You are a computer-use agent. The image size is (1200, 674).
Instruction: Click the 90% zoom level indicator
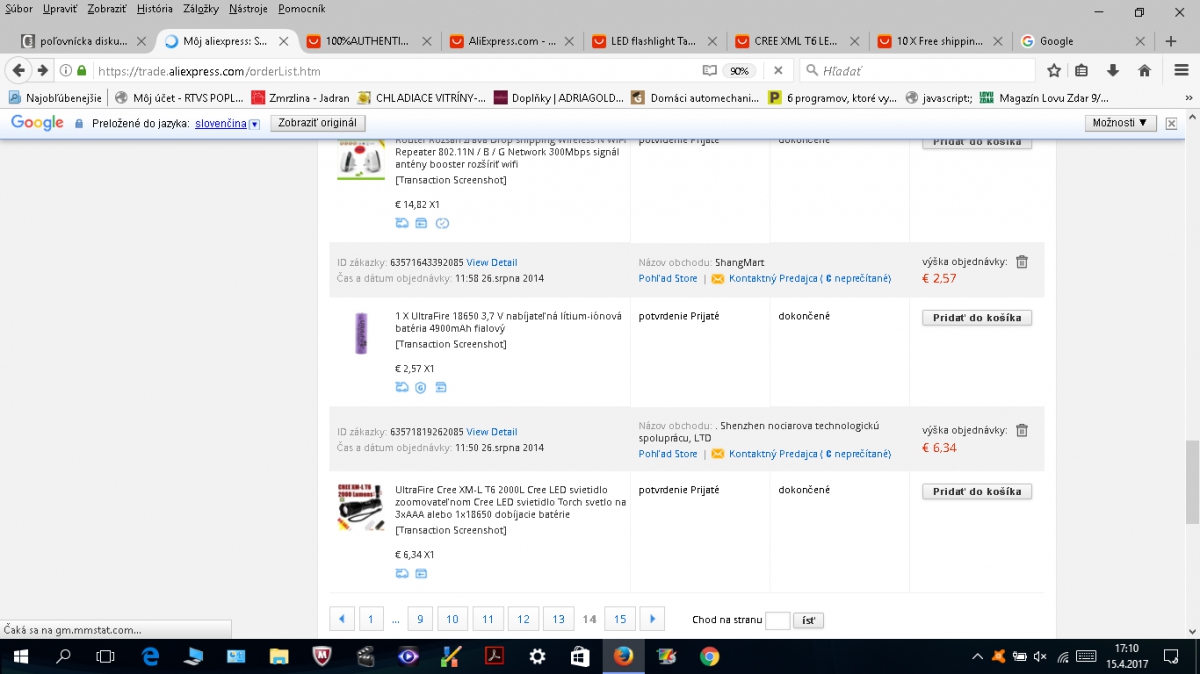point(739,71)
